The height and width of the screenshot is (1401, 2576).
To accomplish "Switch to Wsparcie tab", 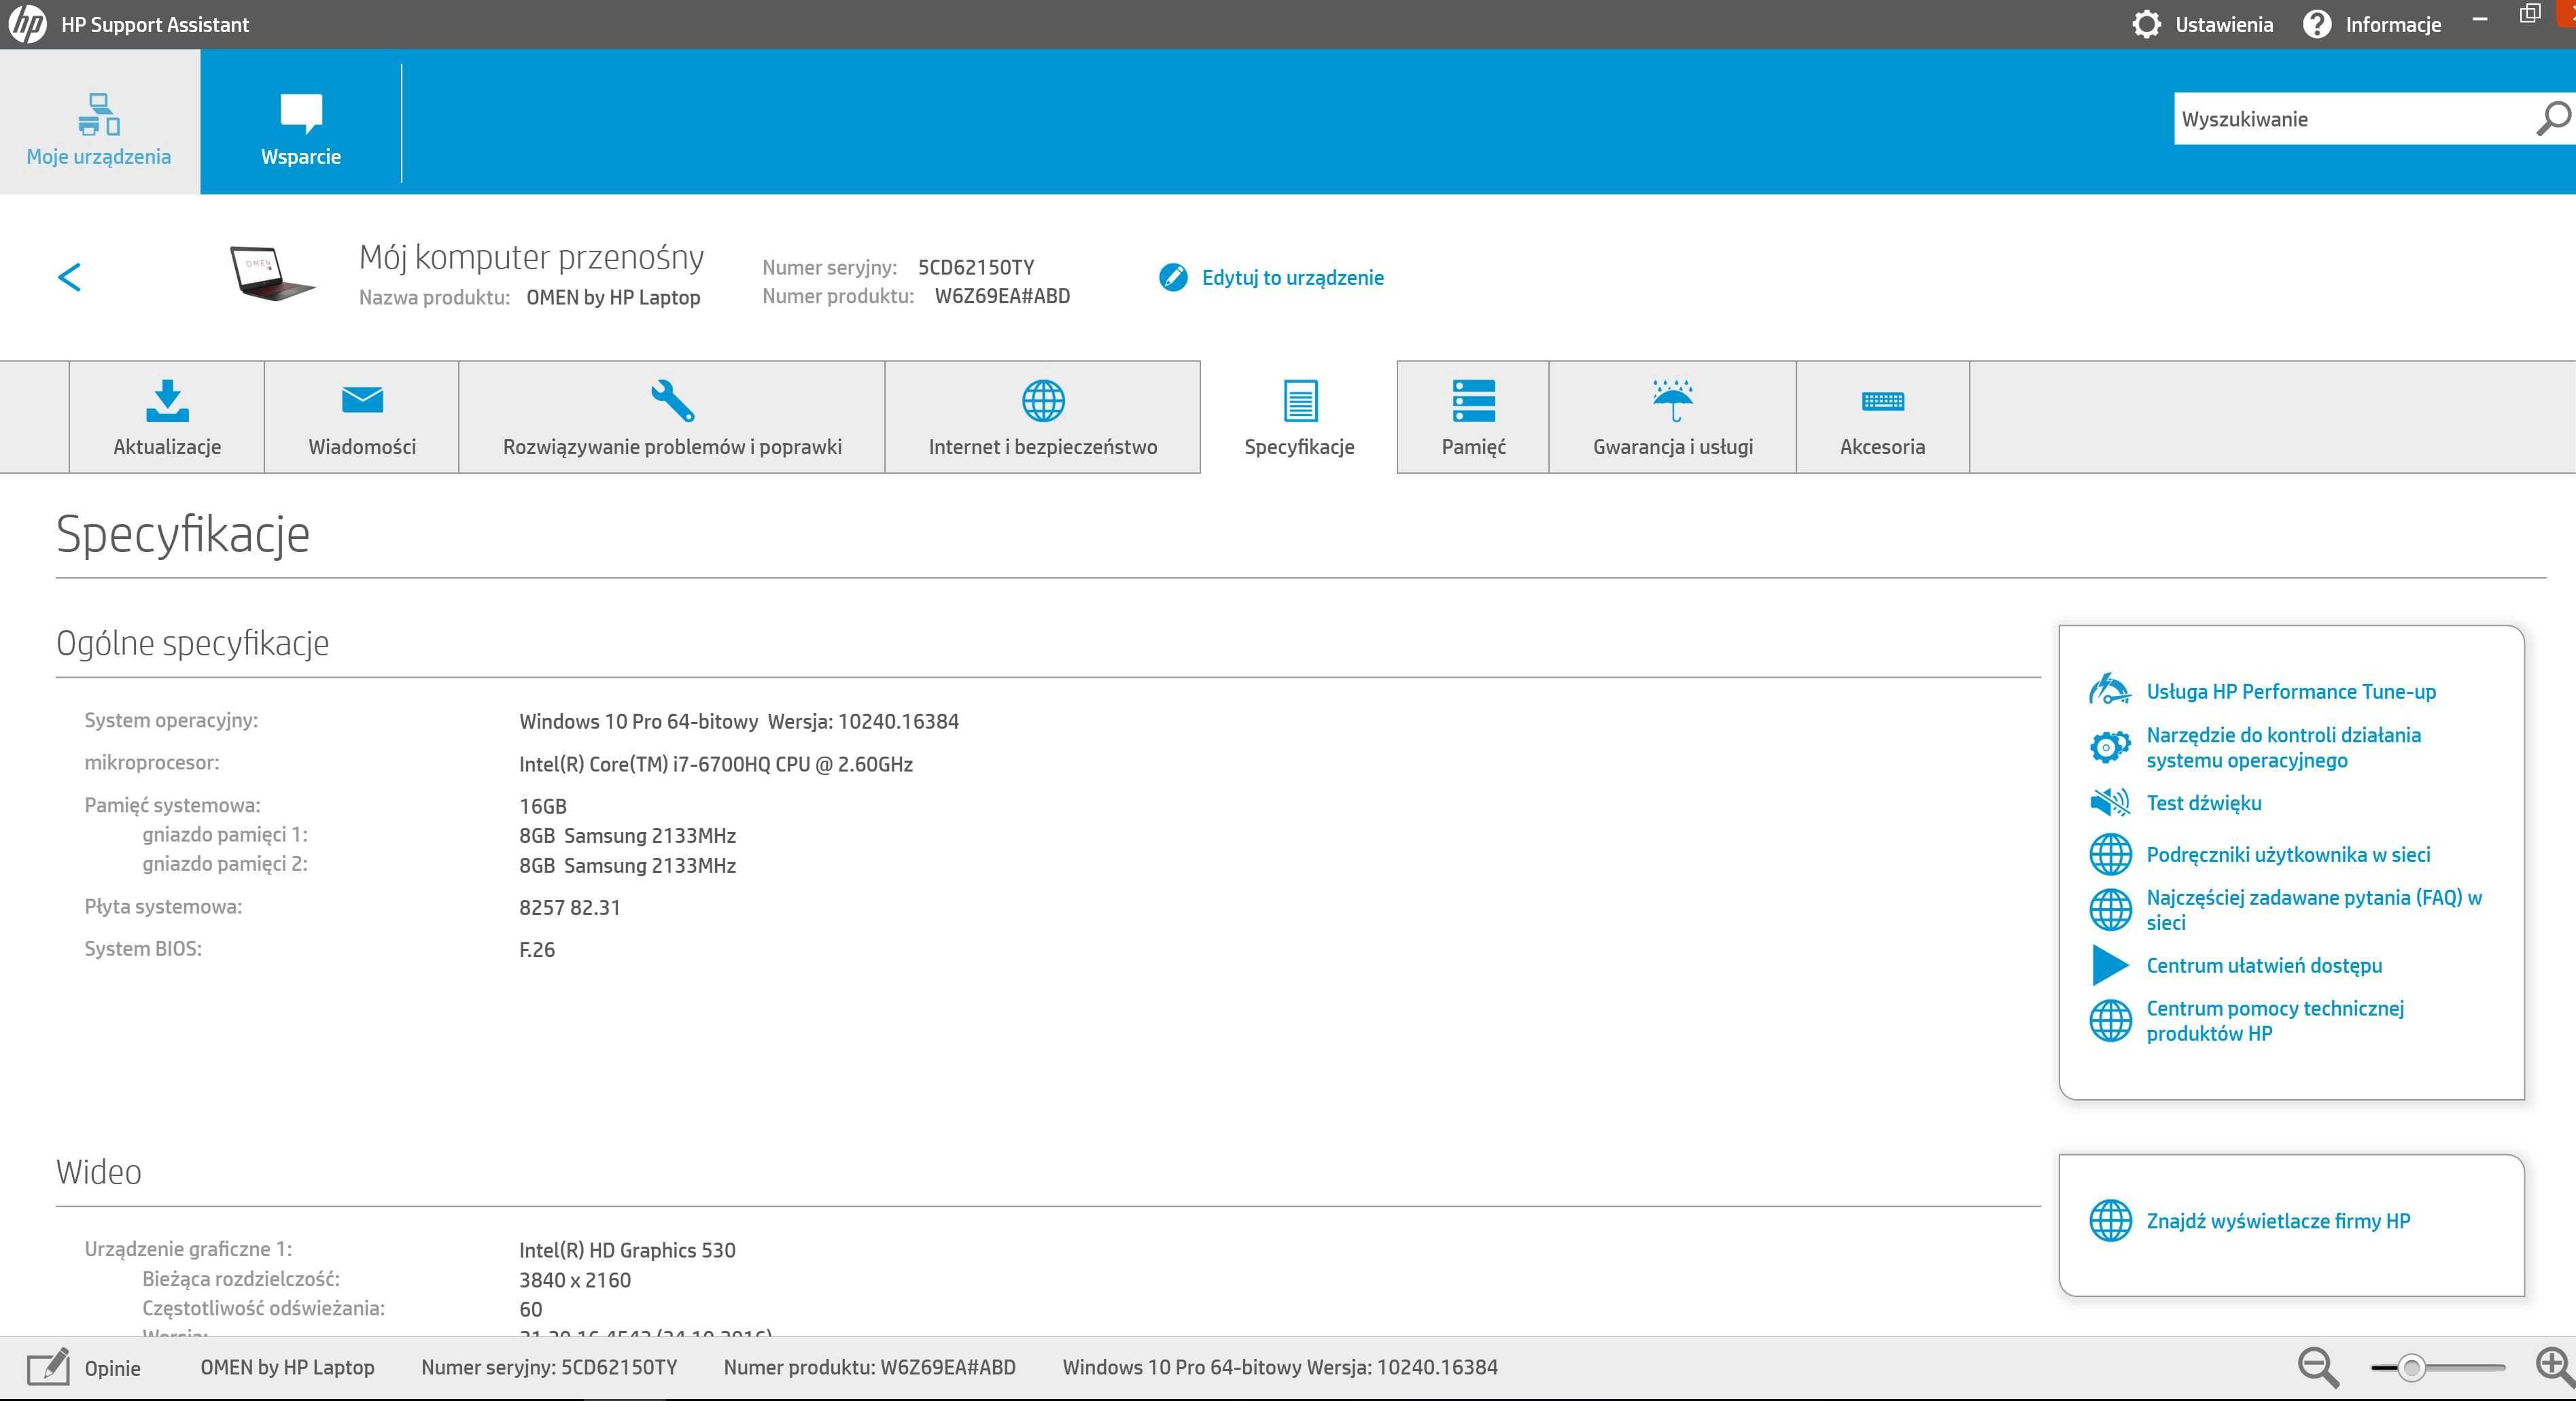I will coord(301,122).
